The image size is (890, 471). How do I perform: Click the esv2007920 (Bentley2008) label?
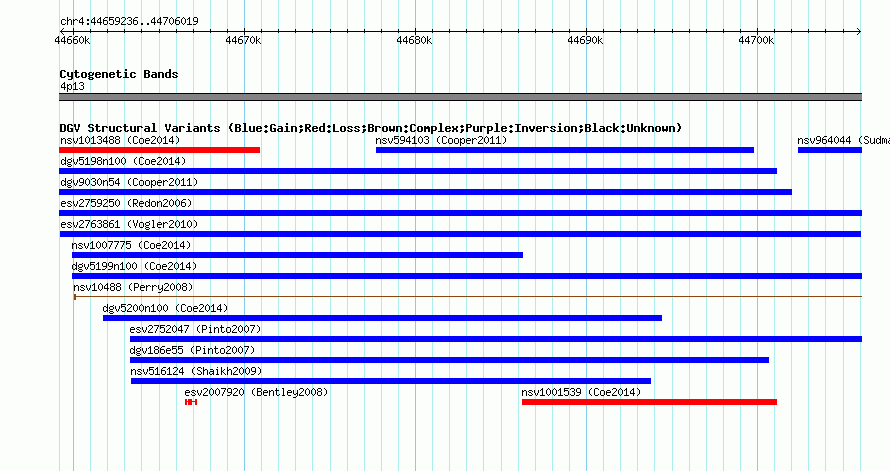point(256,392)
